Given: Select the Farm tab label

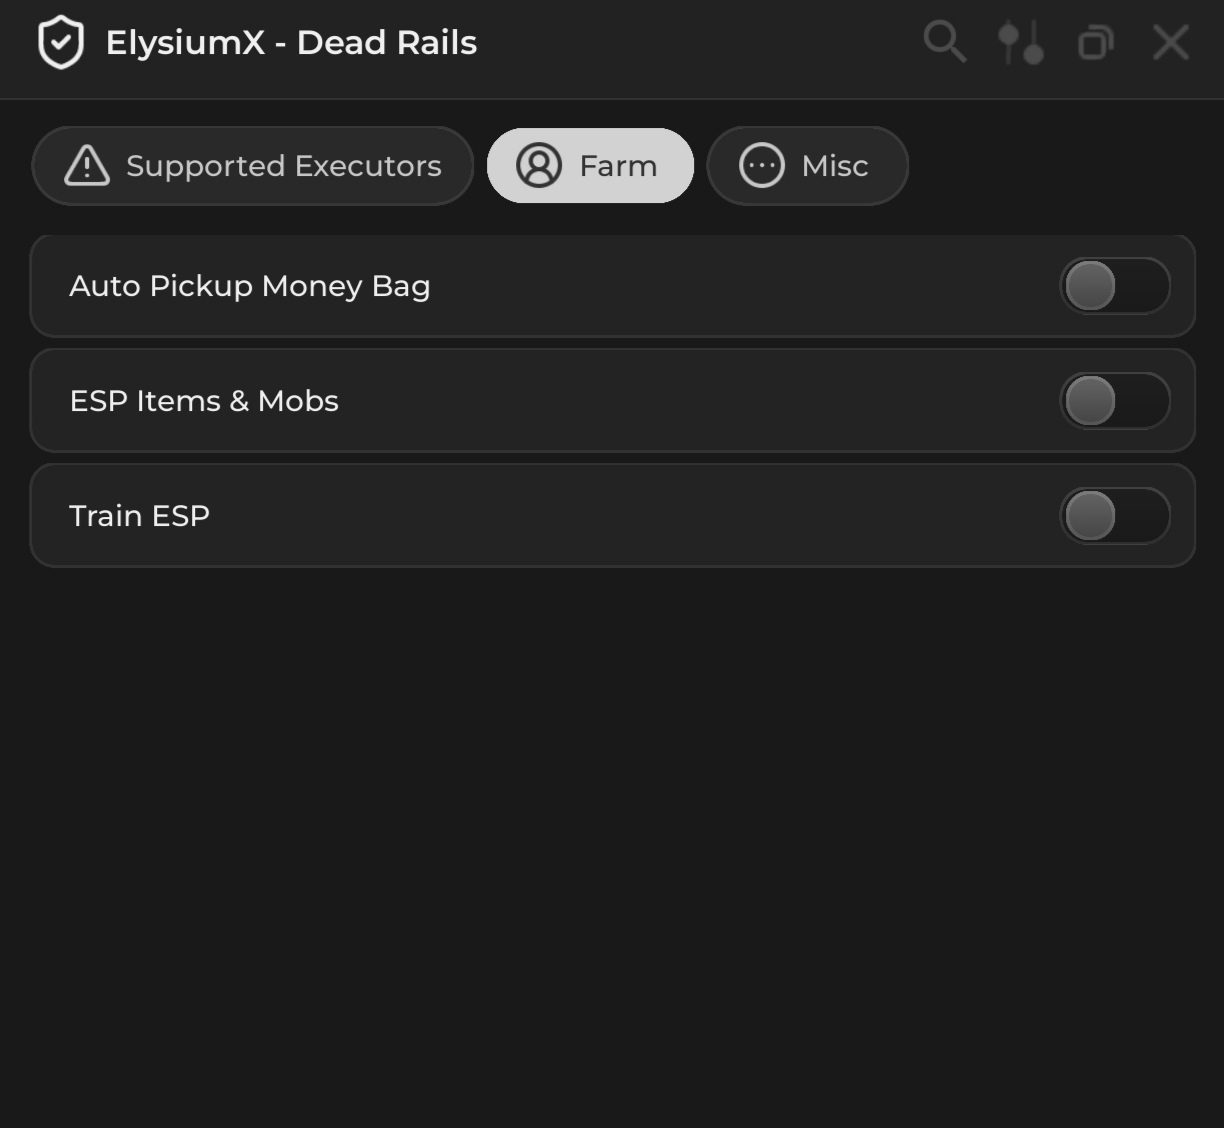Looking at the screenshot, I should click(618, 166).
